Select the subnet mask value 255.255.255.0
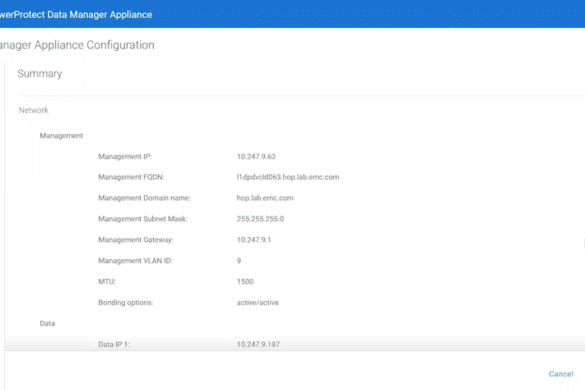This screenshot has width=585, height=390. click(x=260, y=219)
